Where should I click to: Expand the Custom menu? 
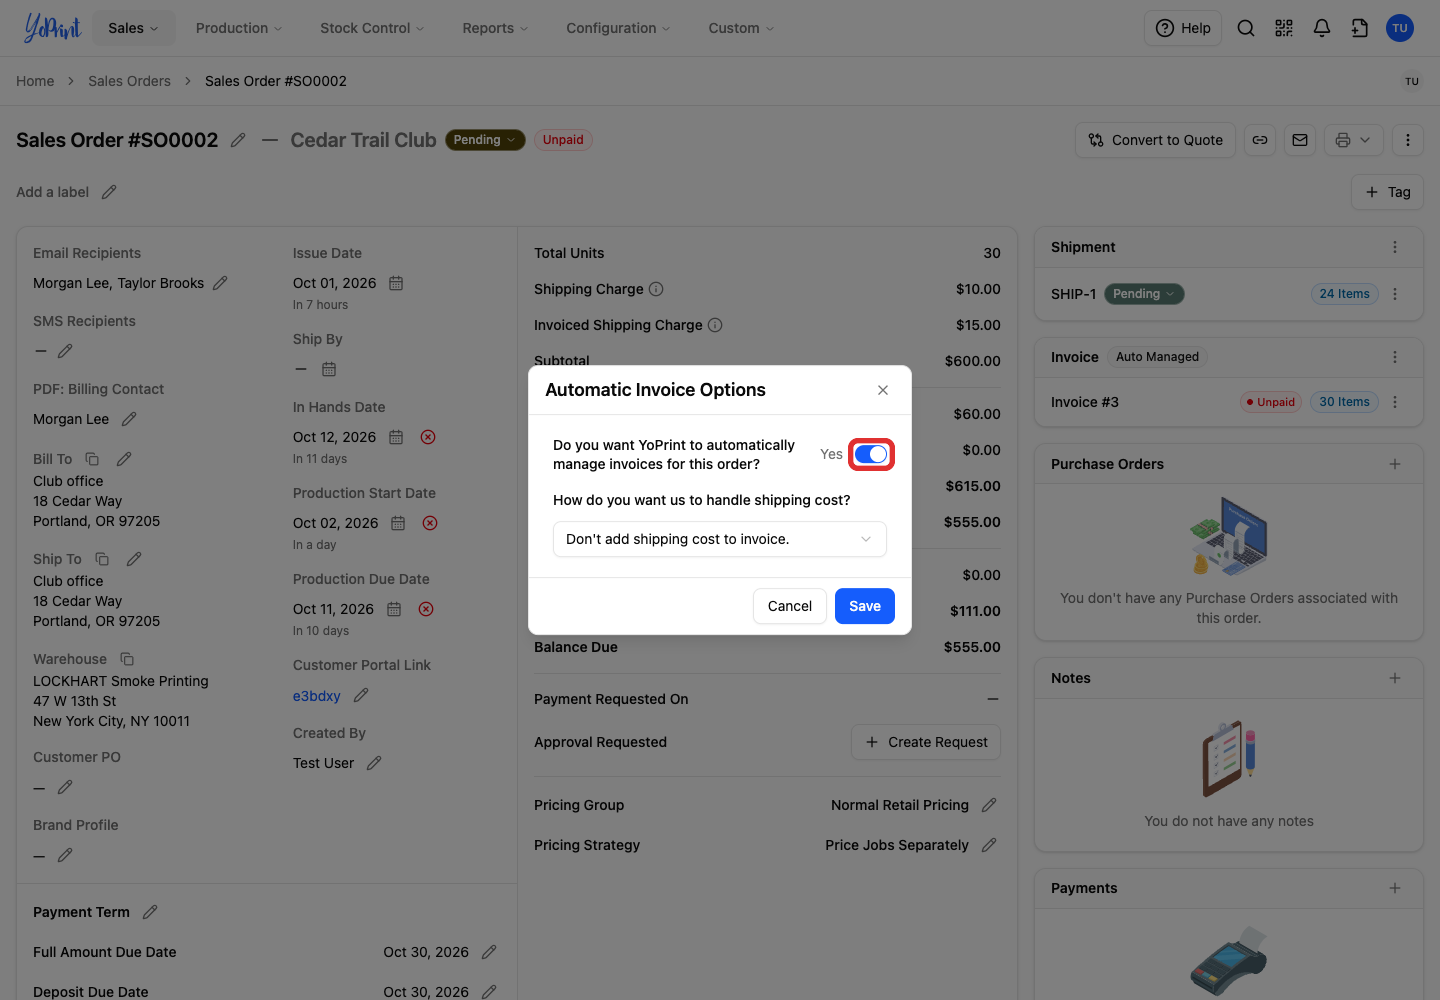[x=741, y=28]
